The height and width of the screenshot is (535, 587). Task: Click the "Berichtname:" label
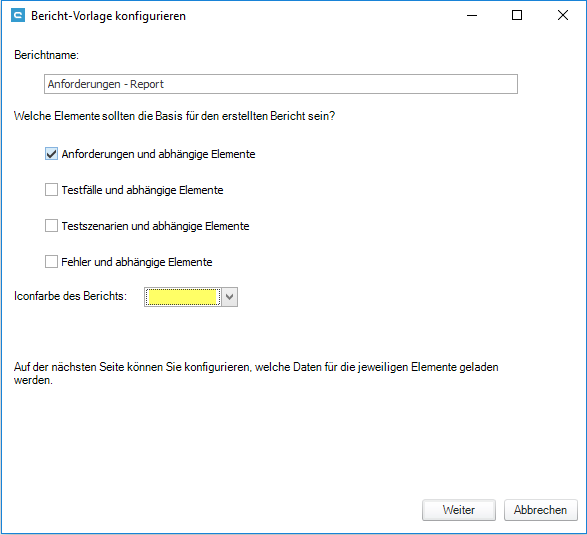[x=46, y=55]
